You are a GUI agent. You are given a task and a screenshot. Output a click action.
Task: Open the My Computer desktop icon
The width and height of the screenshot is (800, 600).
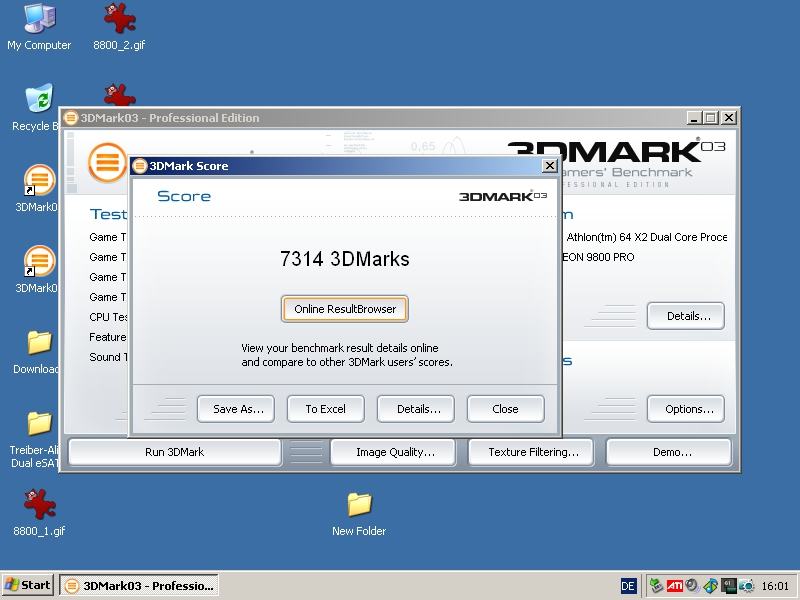[39, 27]
